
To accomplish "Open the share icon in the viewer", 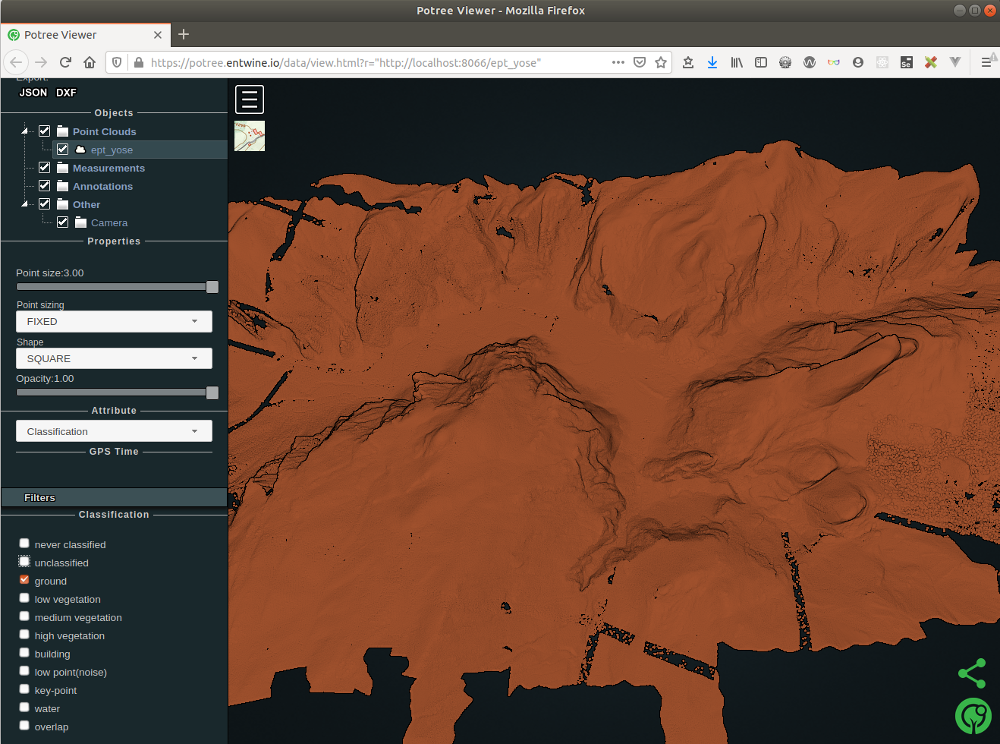I will coord(972,673).
